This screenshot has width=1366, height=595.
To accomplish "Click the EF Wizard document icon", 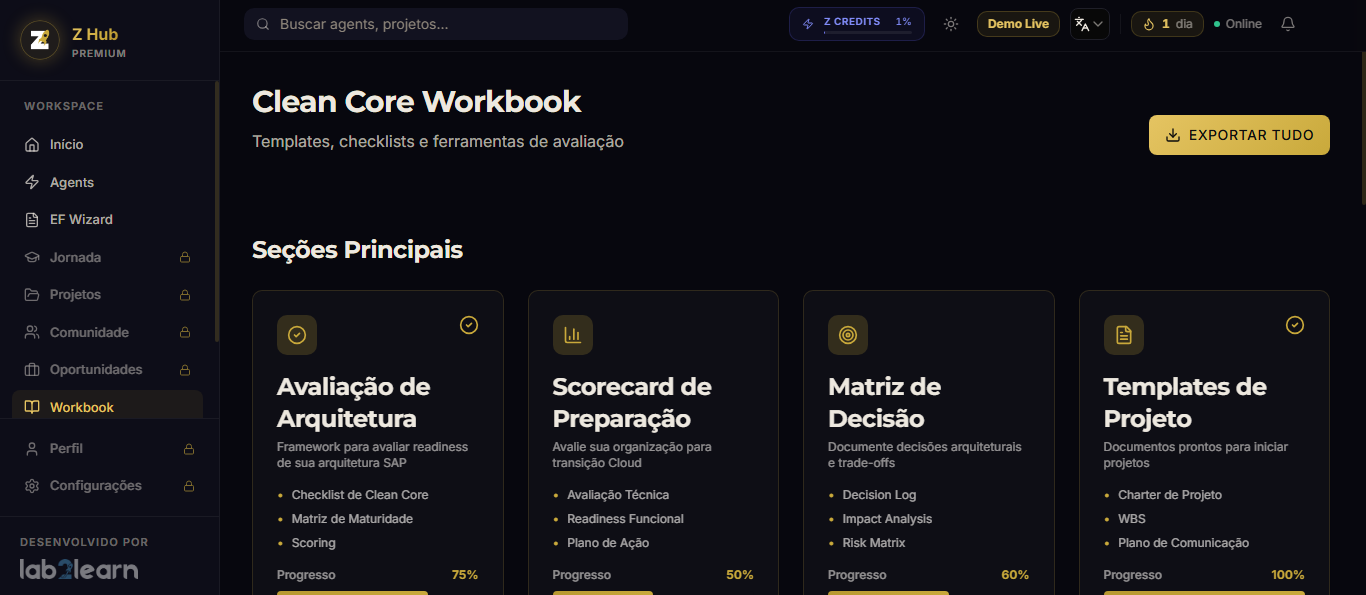I will tap(32, 220).
